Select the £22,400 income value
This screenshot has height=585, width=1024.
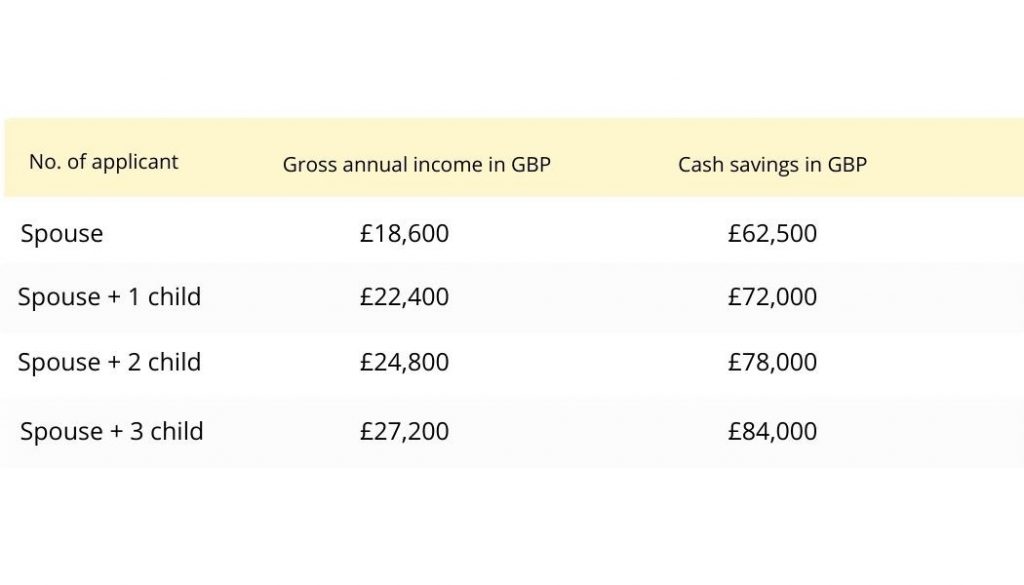click(404, 297)
